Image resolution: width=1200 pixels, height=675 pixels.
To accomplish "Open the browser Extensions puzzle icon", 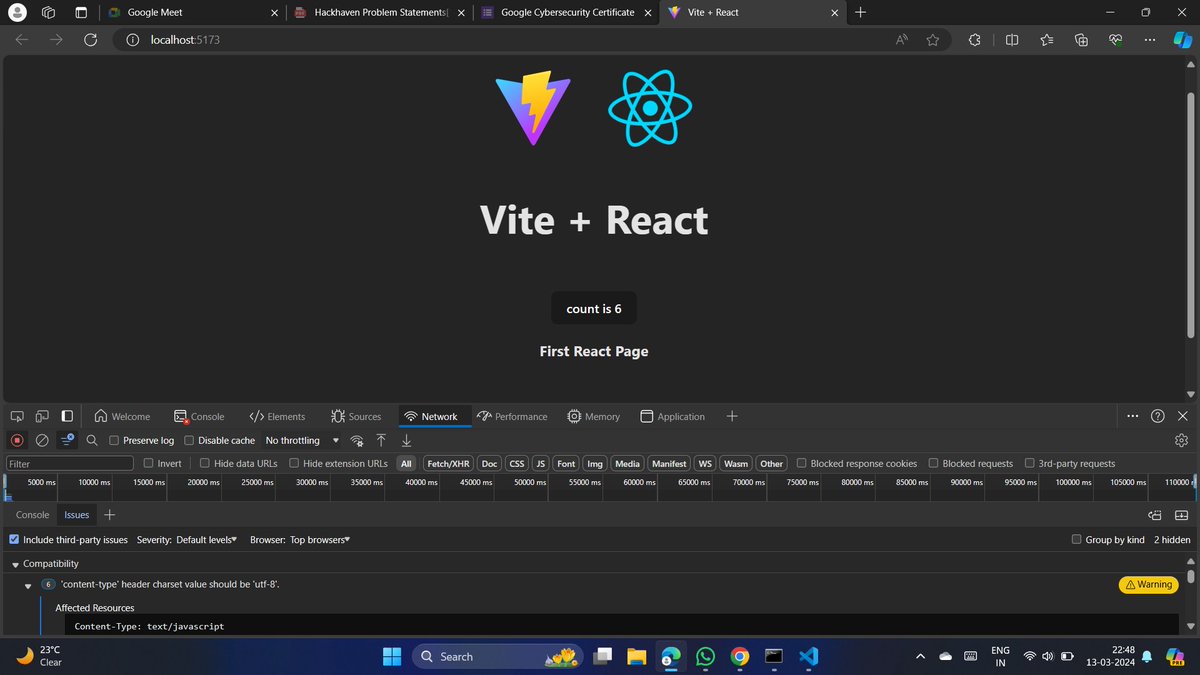I will pos(975,40).
